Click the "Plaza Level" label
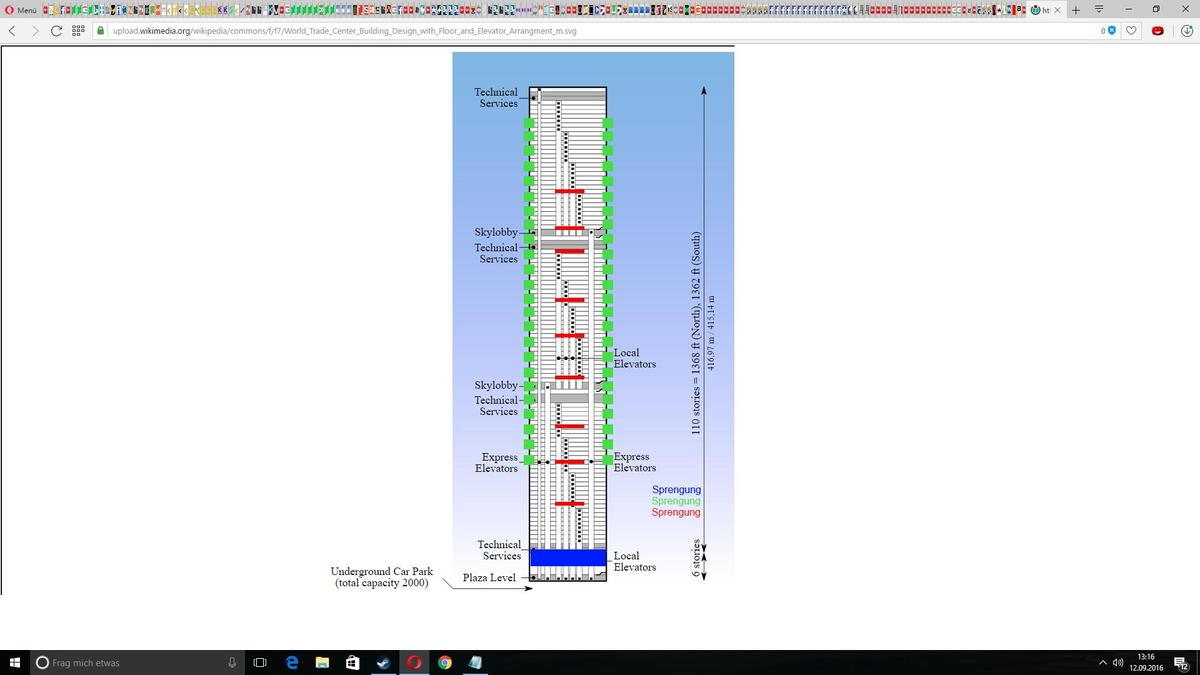The height and width of the screenshot is (675, 1200). click(x=489, y=578)
